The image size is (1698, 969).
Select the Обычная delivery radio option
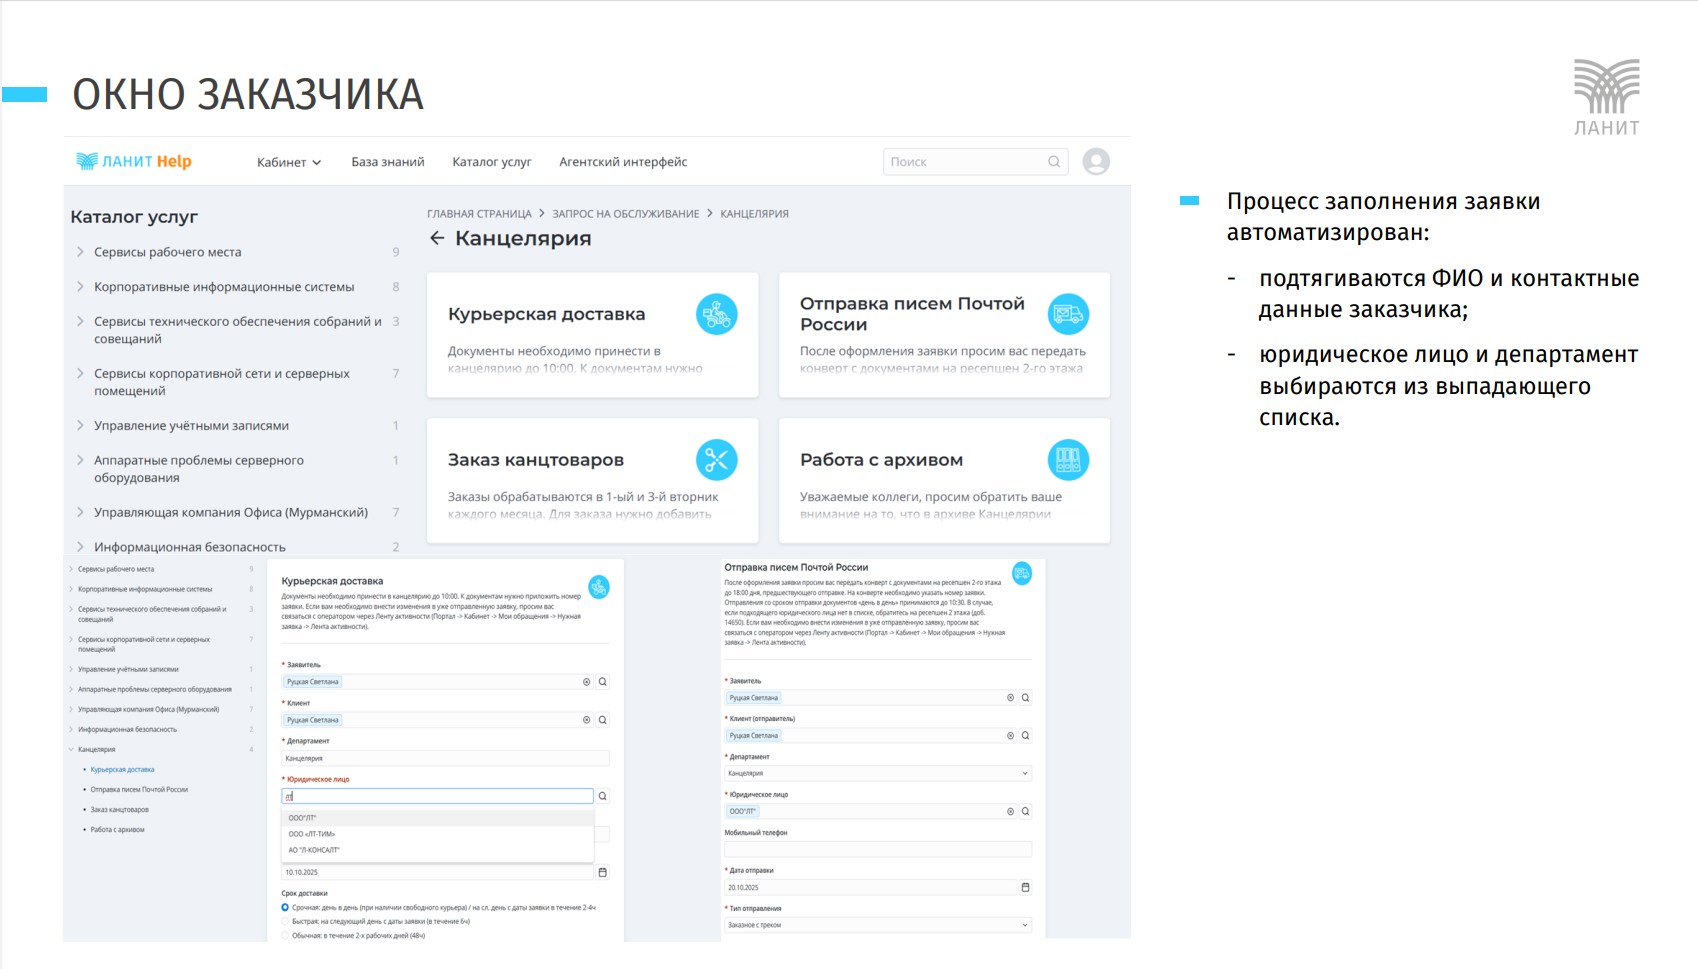coord(285,936)
